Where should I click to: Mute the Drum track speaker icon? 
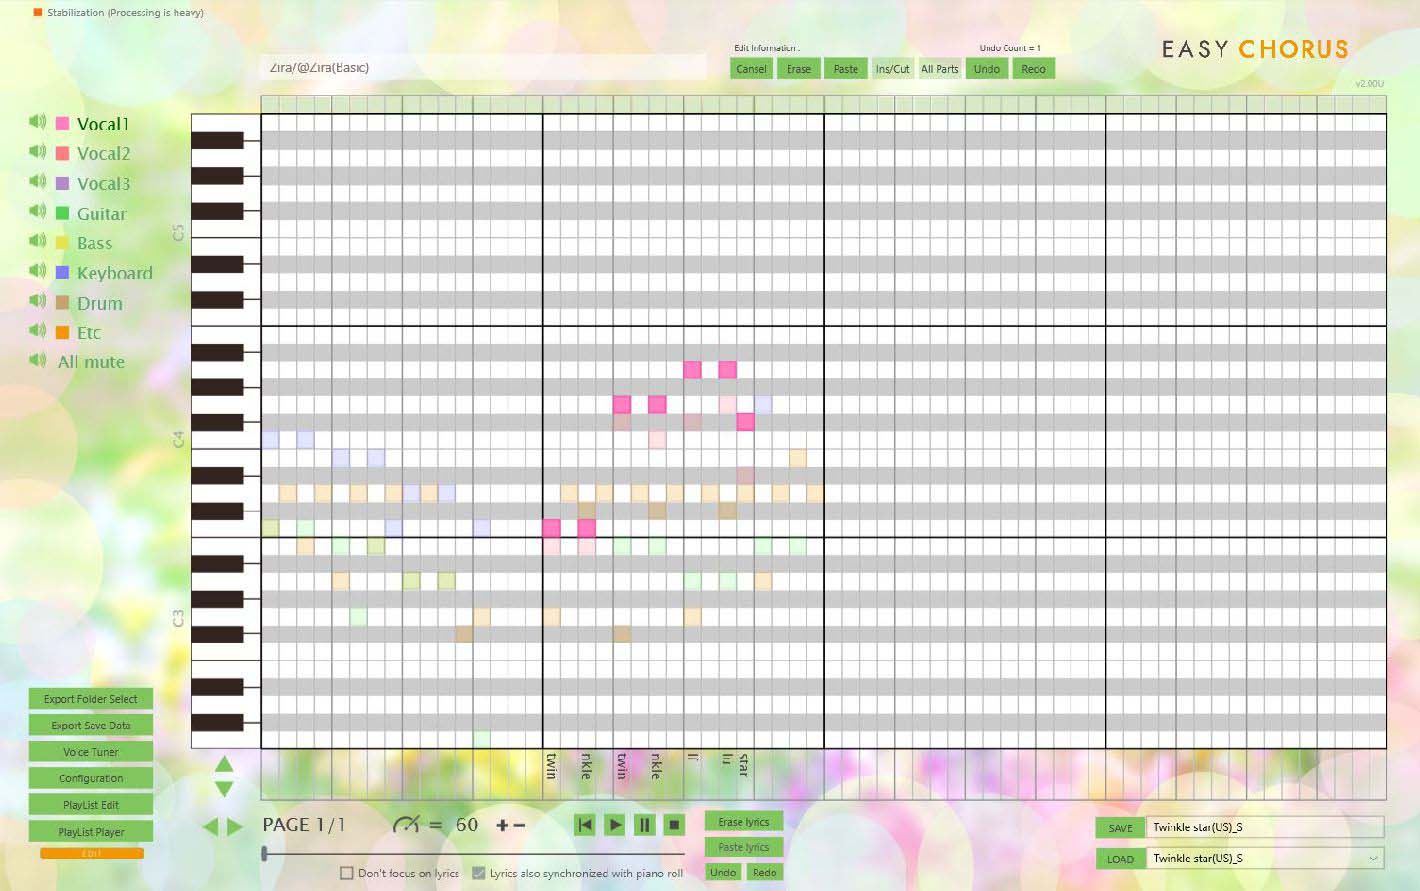(37, 300)
